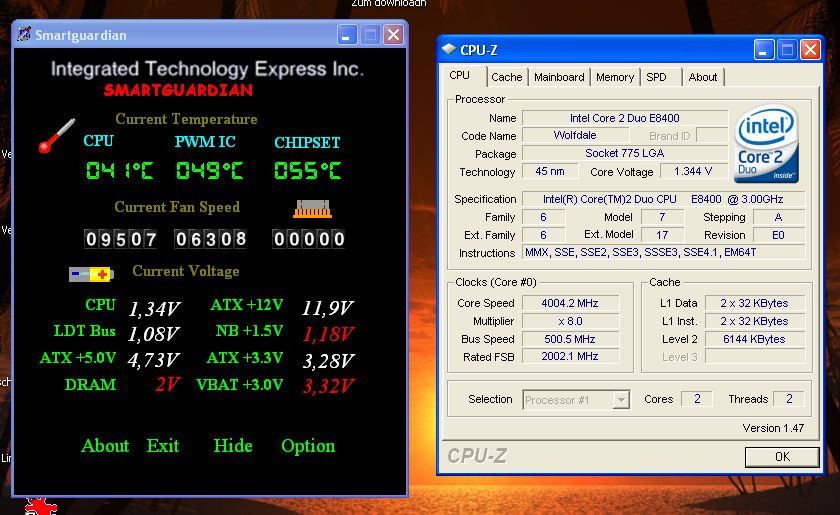Screen dimensions: 840x515
Task: Click the CPU-Z title bar icon
Action: tap(448, 49)
